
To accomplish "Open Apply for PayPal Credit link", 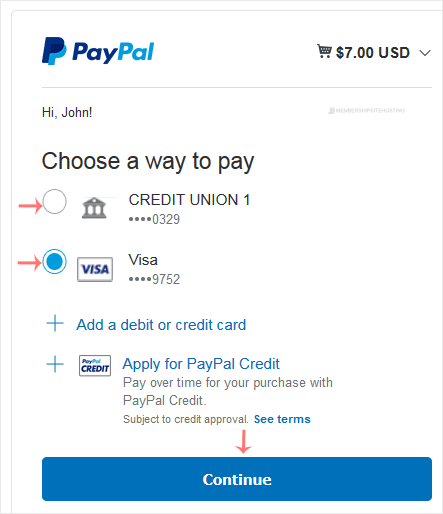I will click(x=201, y=364).
